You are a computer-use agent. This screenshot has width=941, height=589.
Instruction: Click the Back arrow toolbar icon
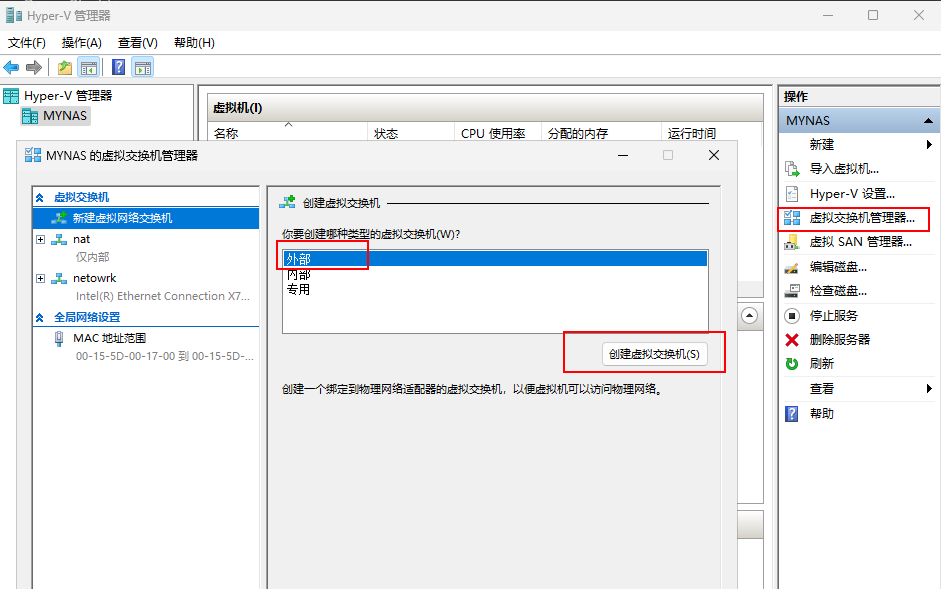coord(11,67)
